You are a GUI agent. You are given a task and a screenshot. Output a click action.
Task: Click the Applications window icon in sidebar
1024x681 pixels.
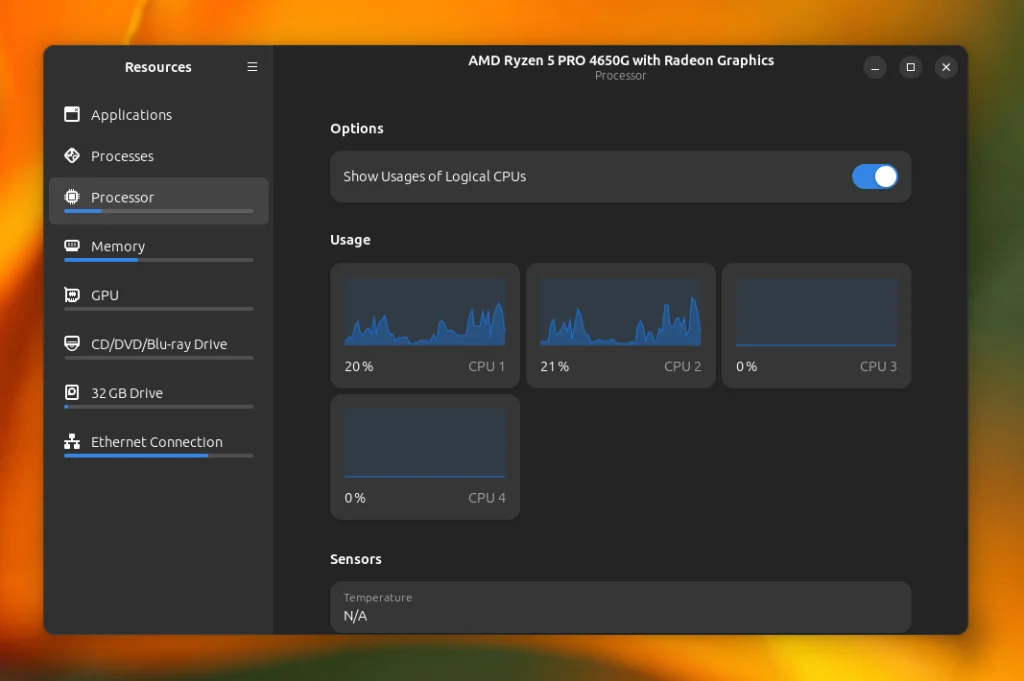coord(72,114)
